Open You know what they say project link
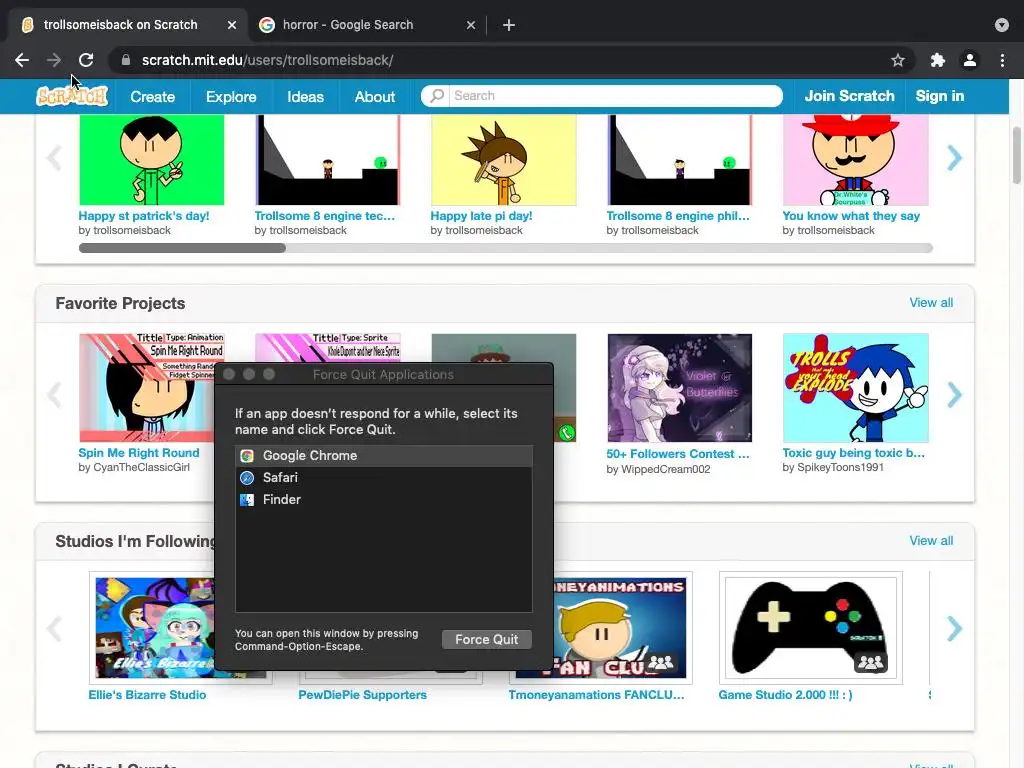 pos(851,216)
